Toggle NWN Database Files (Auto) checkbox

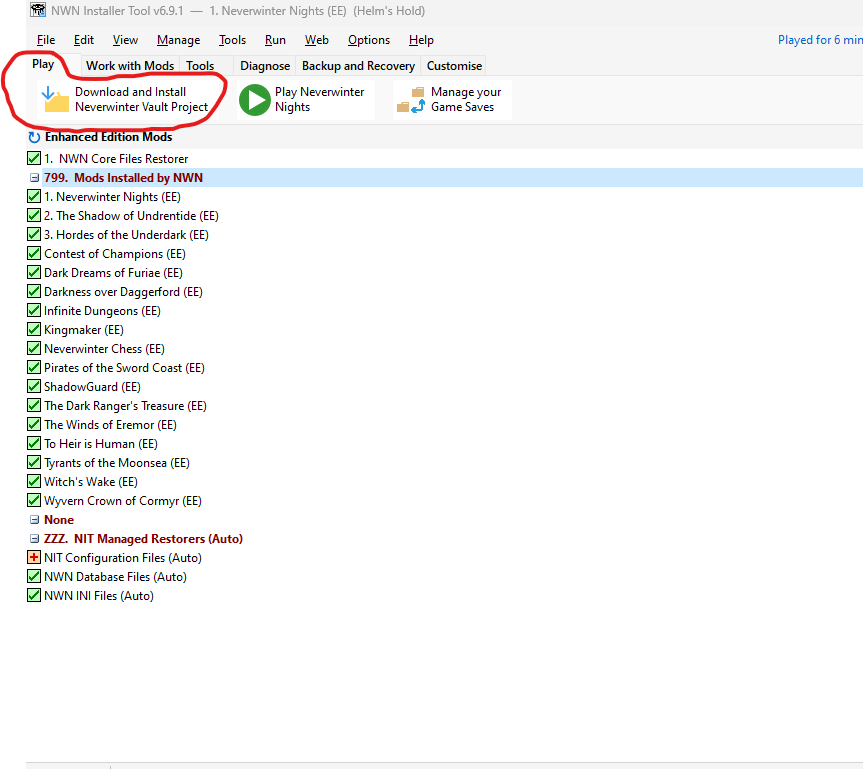[x=34, y=576]
